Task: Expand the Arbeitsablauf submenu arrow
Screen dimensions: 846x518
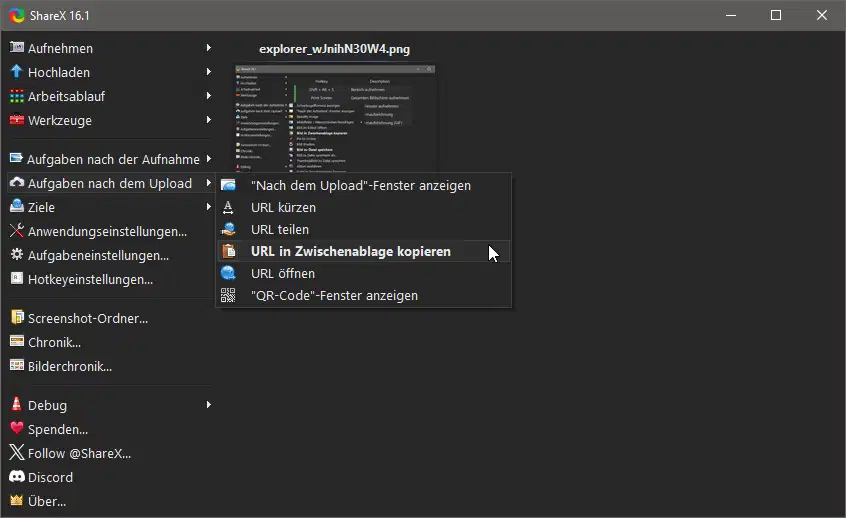Action: pyautogui.click(x=208, y=96)
